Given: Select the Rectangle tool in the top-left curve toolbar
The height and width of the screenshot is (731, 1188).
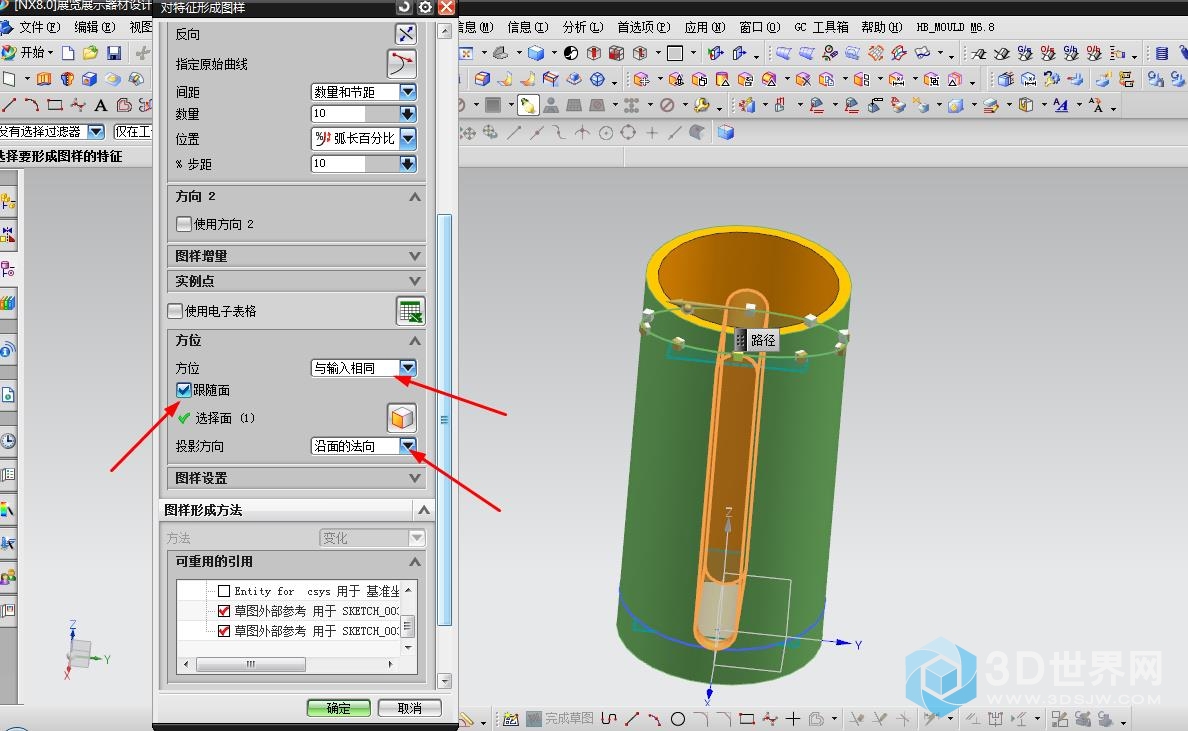Looking at the screenshot, I should click(x=55, y=105).
